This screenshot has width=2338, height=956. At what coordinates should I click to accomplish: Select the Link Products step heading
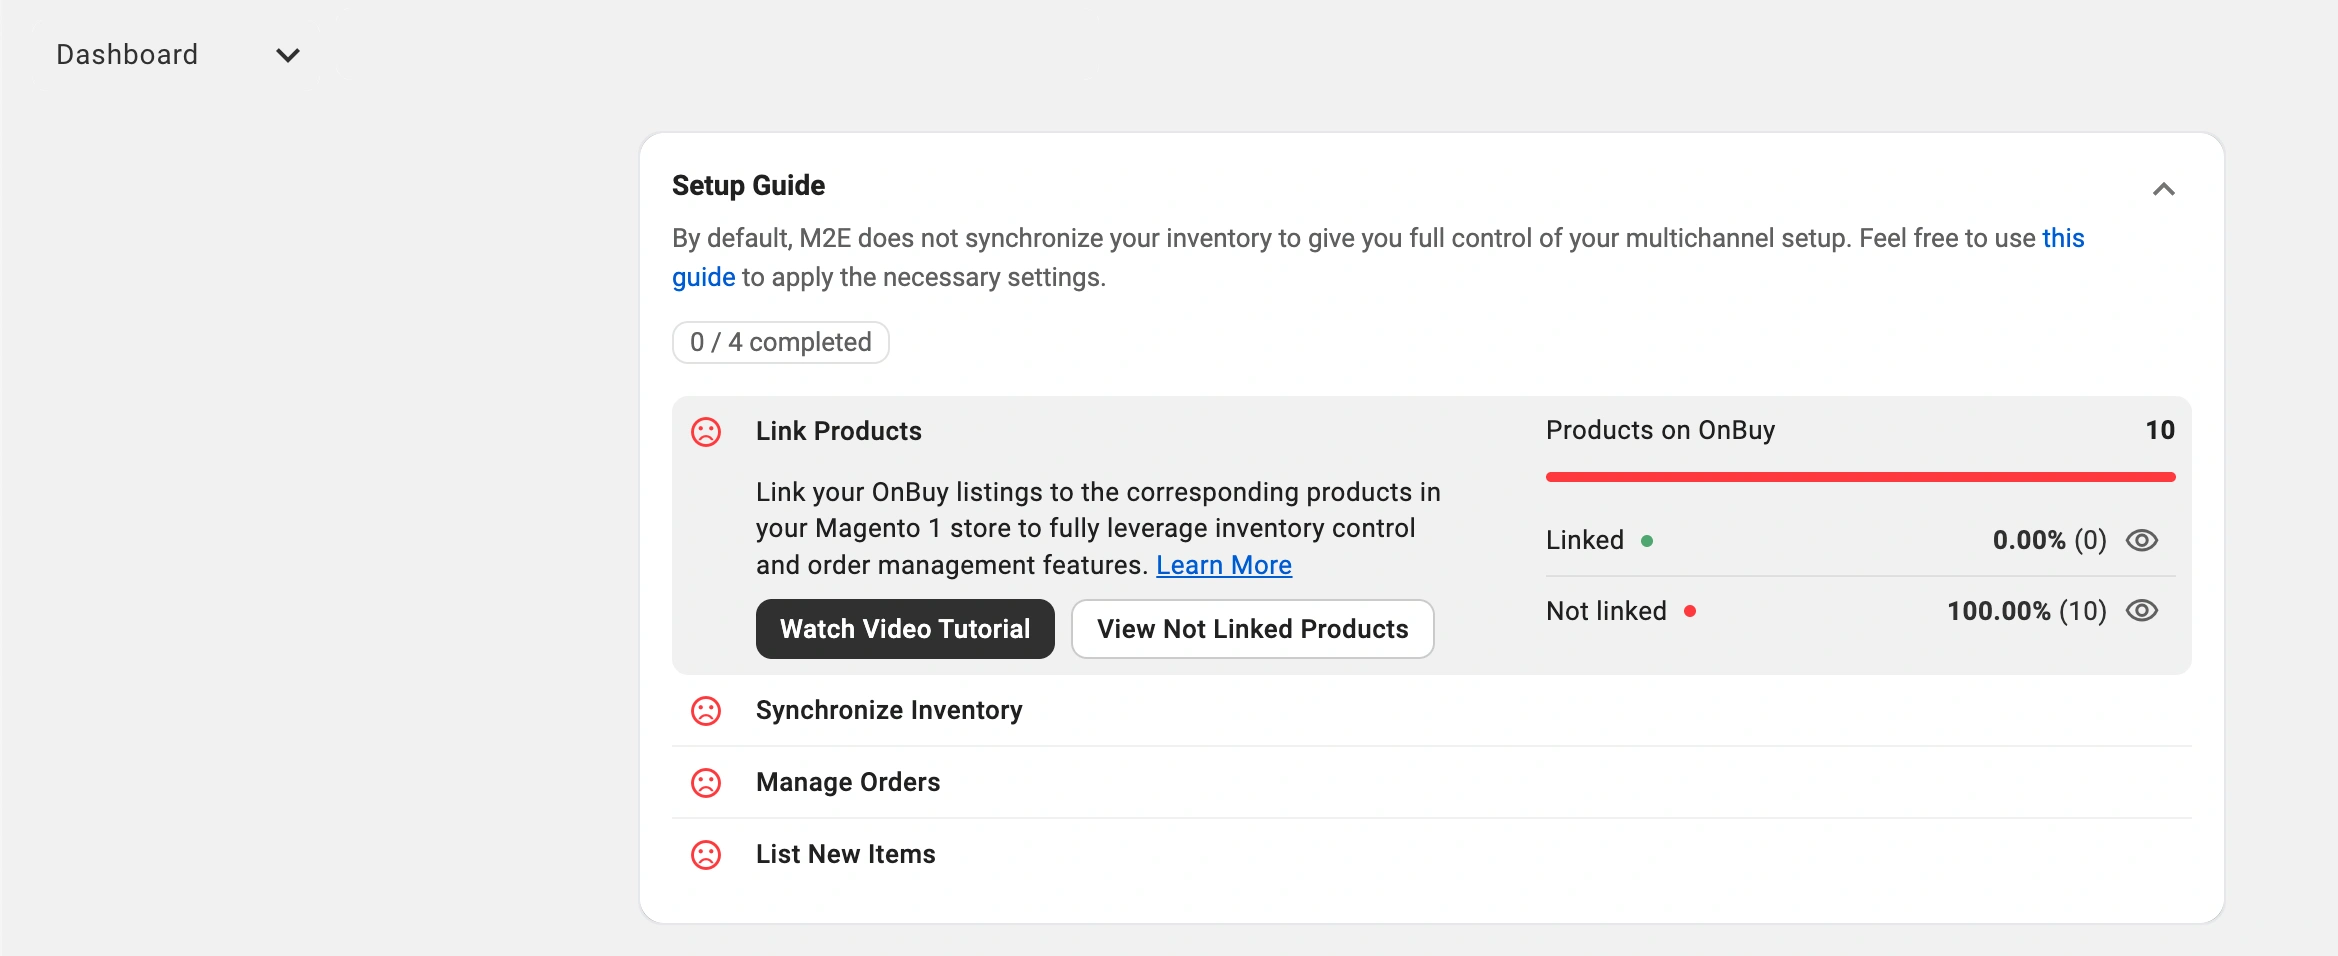pos(838,431)
